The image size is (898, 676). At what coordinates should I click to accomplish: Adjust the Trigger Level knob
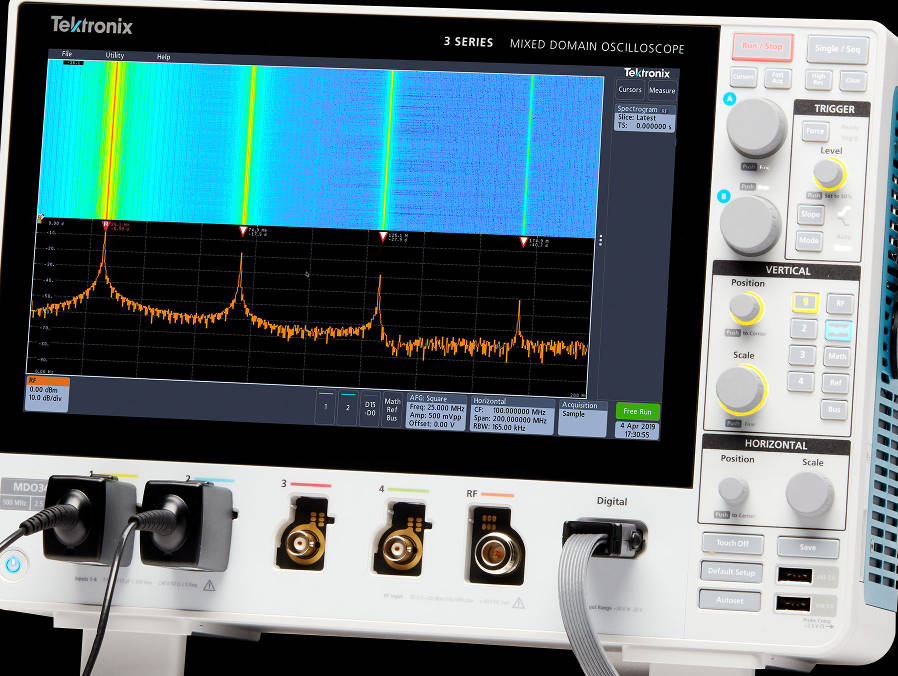pos(827,175)
